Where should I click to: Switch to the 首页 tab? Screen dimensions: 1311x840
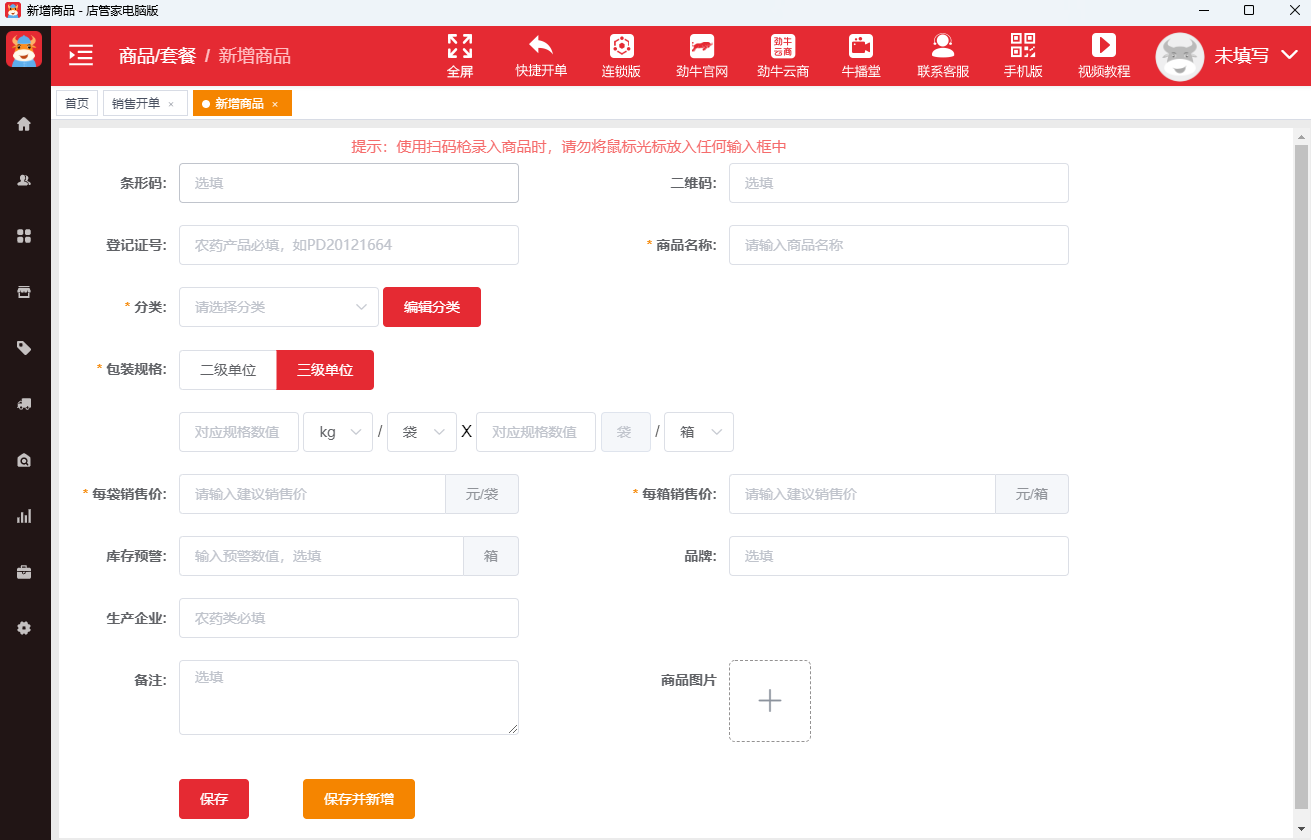point(77,103)
